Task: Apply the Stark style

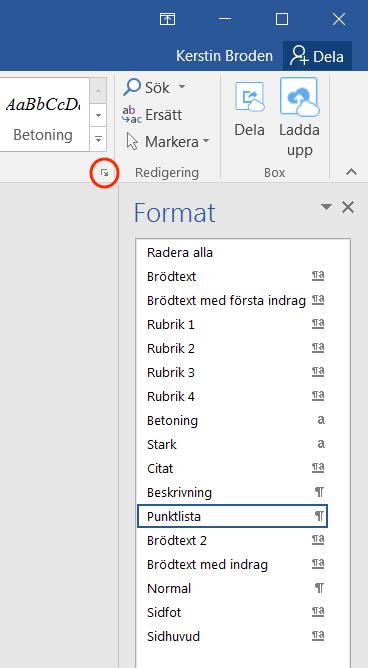Action: pos(233,444)
